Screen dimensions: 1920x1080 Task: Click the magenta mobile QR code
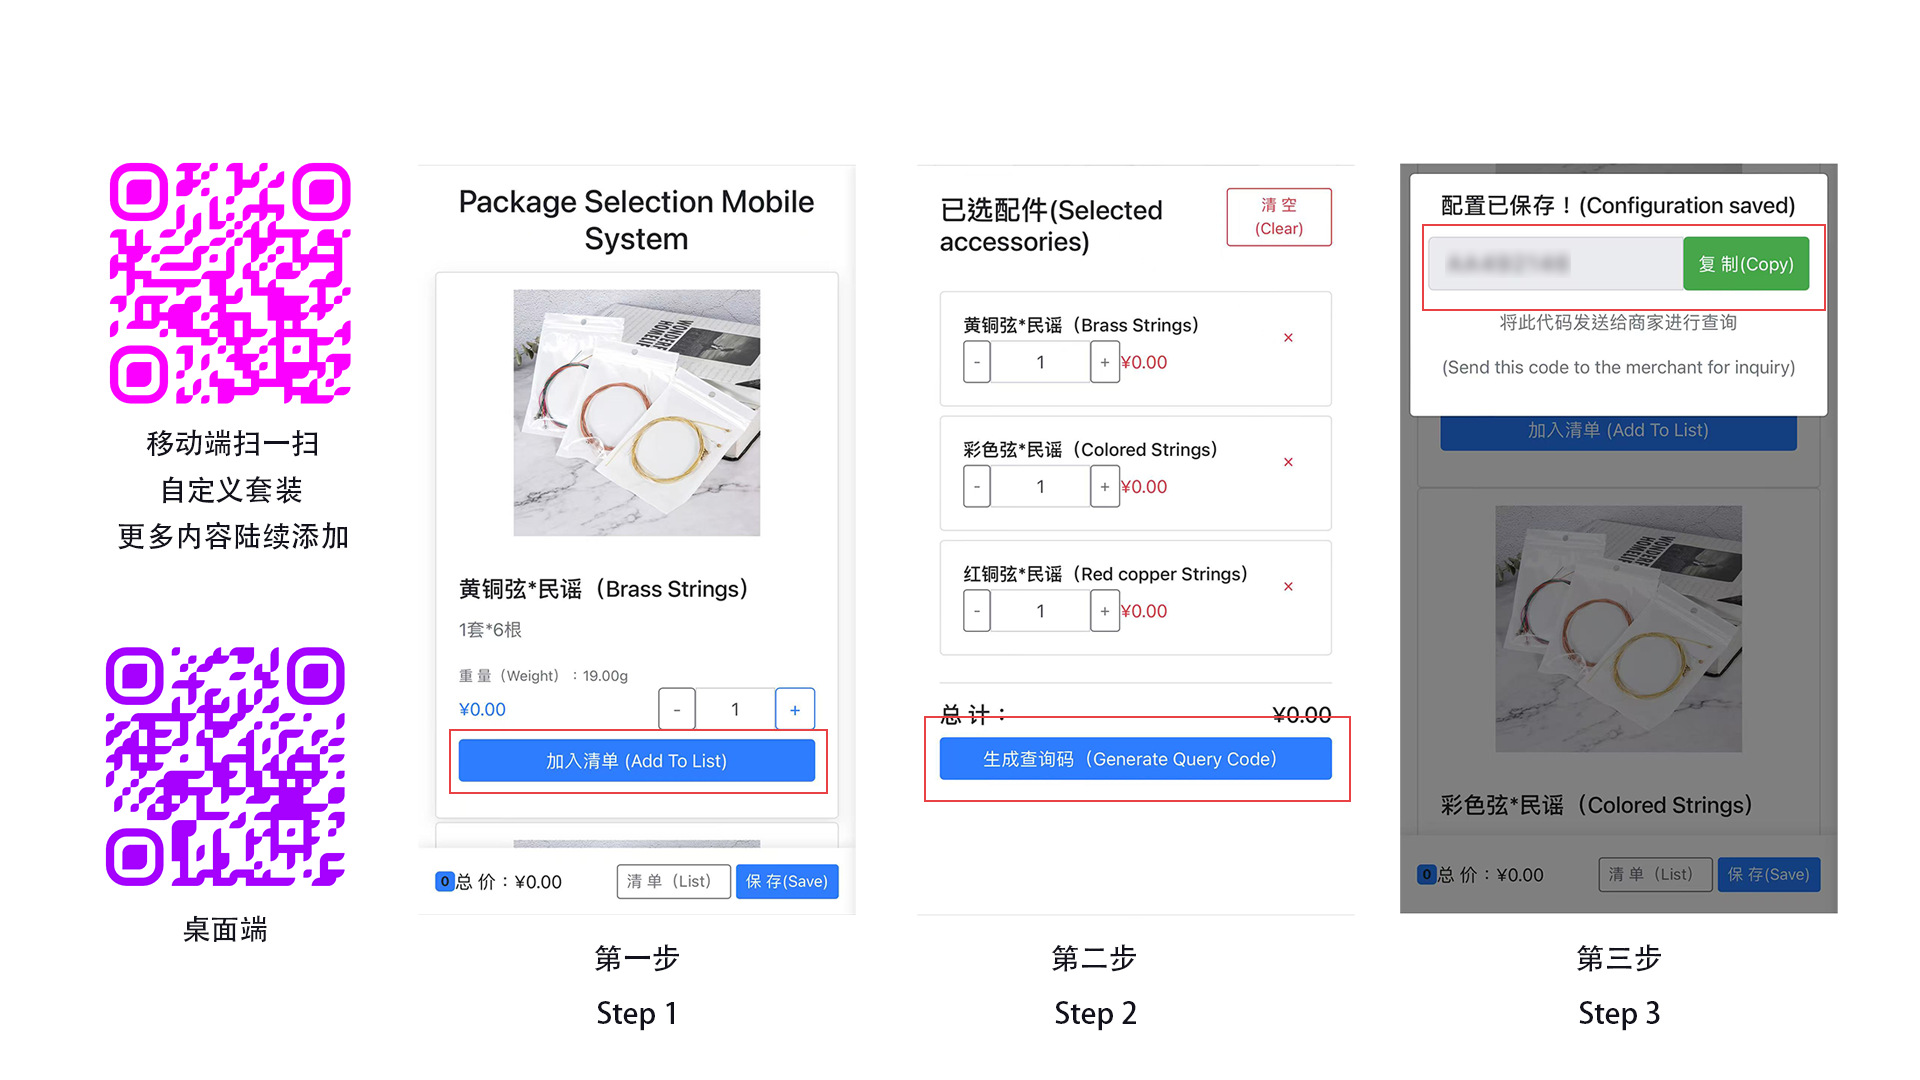pos(230,283)
